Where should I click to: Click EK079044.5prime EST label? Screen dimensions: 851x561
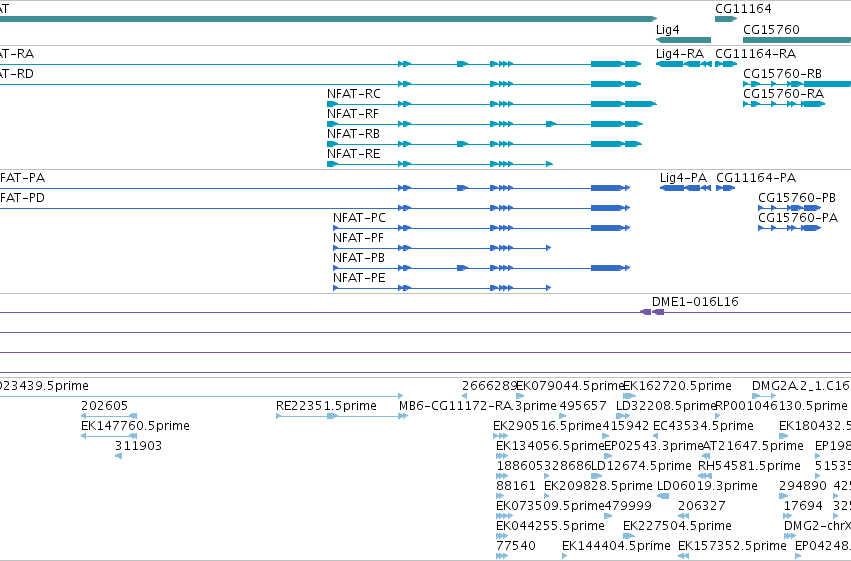pyautogui.click(x=569, y=386)
